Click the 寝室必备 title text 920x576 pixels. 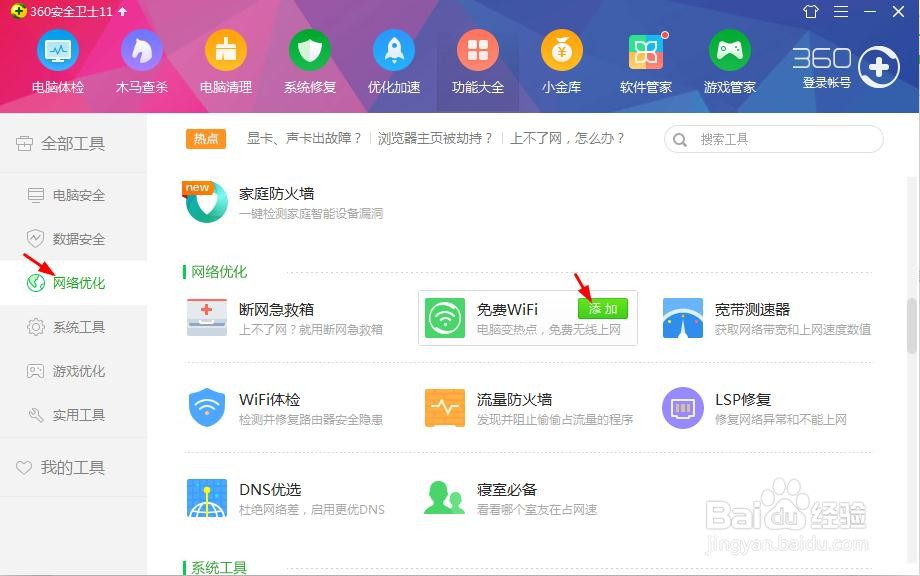pyautogui.click(x=507, y=489)
